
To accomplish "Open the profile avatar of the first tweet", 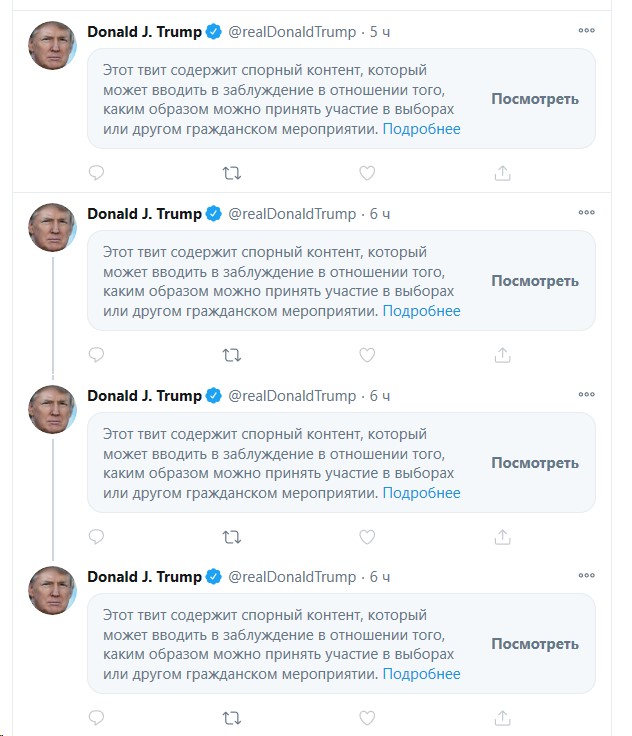I will (x=52, y=46).
